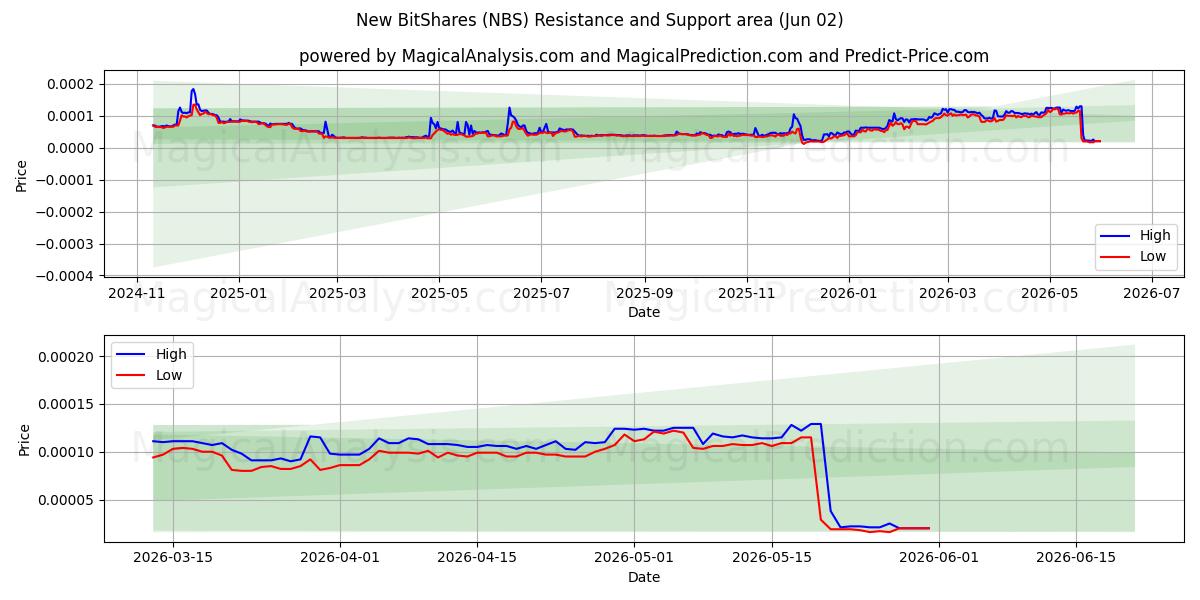The width and height of the screenshot is (1200, 600).
Task: Click the '-0.0001' upper y-axis tick
Action: [x=66, y=180]
